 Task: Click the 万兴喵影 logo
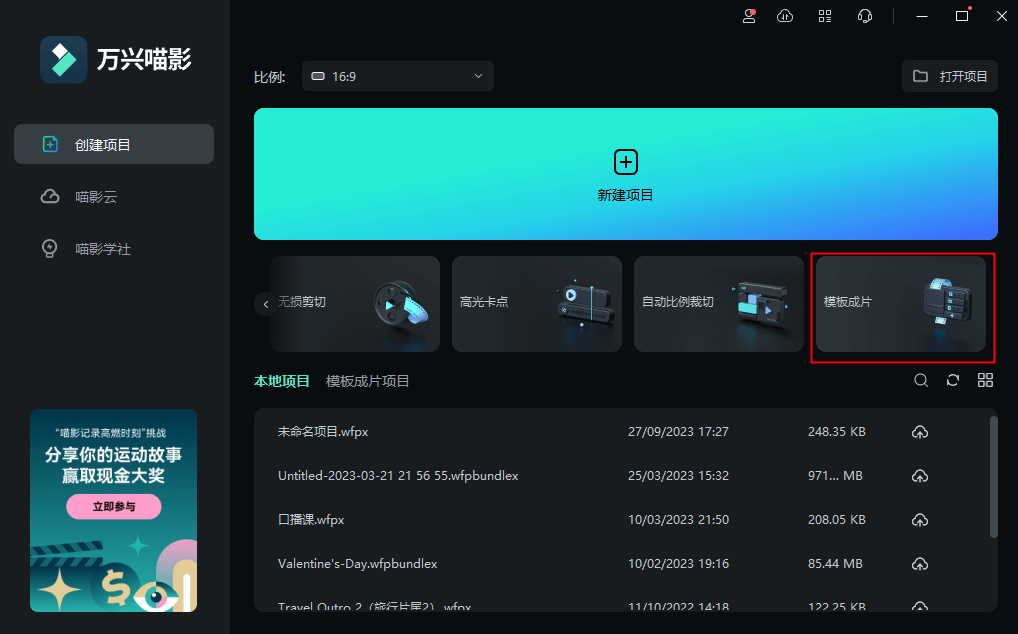(x=63, y=59)
